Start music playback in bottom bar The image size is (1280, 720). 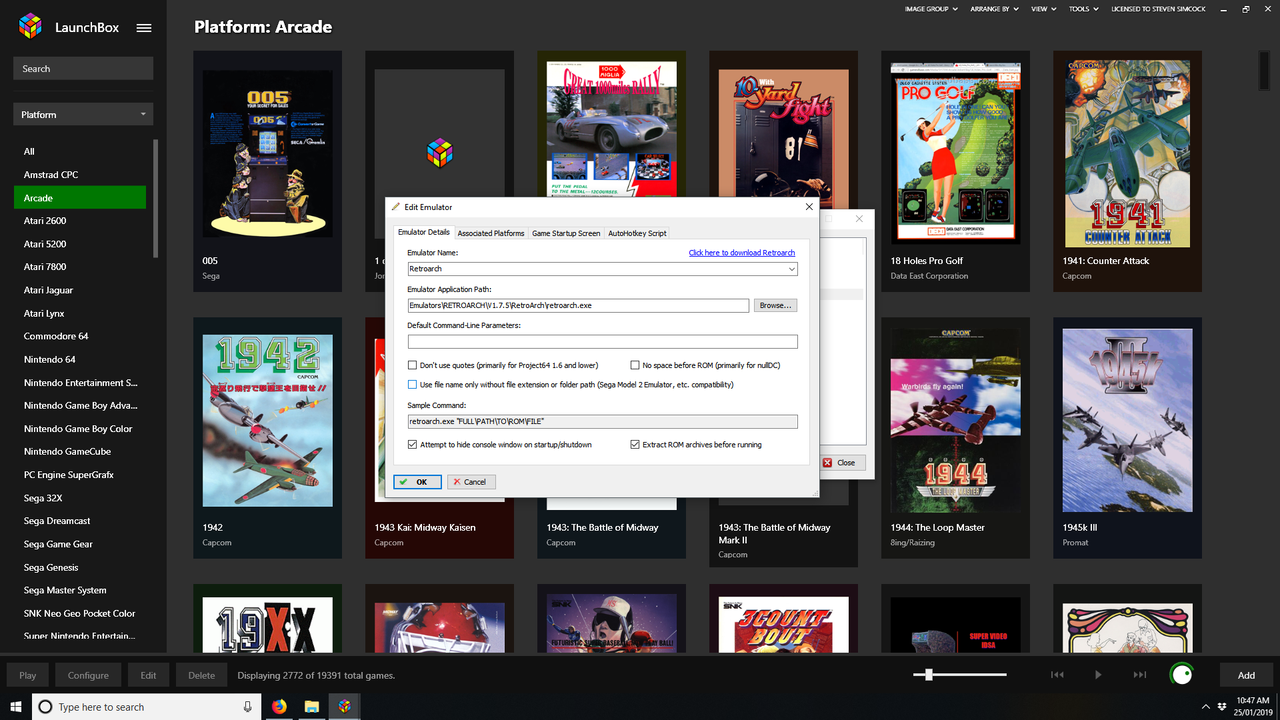(x=1098, y=675)
